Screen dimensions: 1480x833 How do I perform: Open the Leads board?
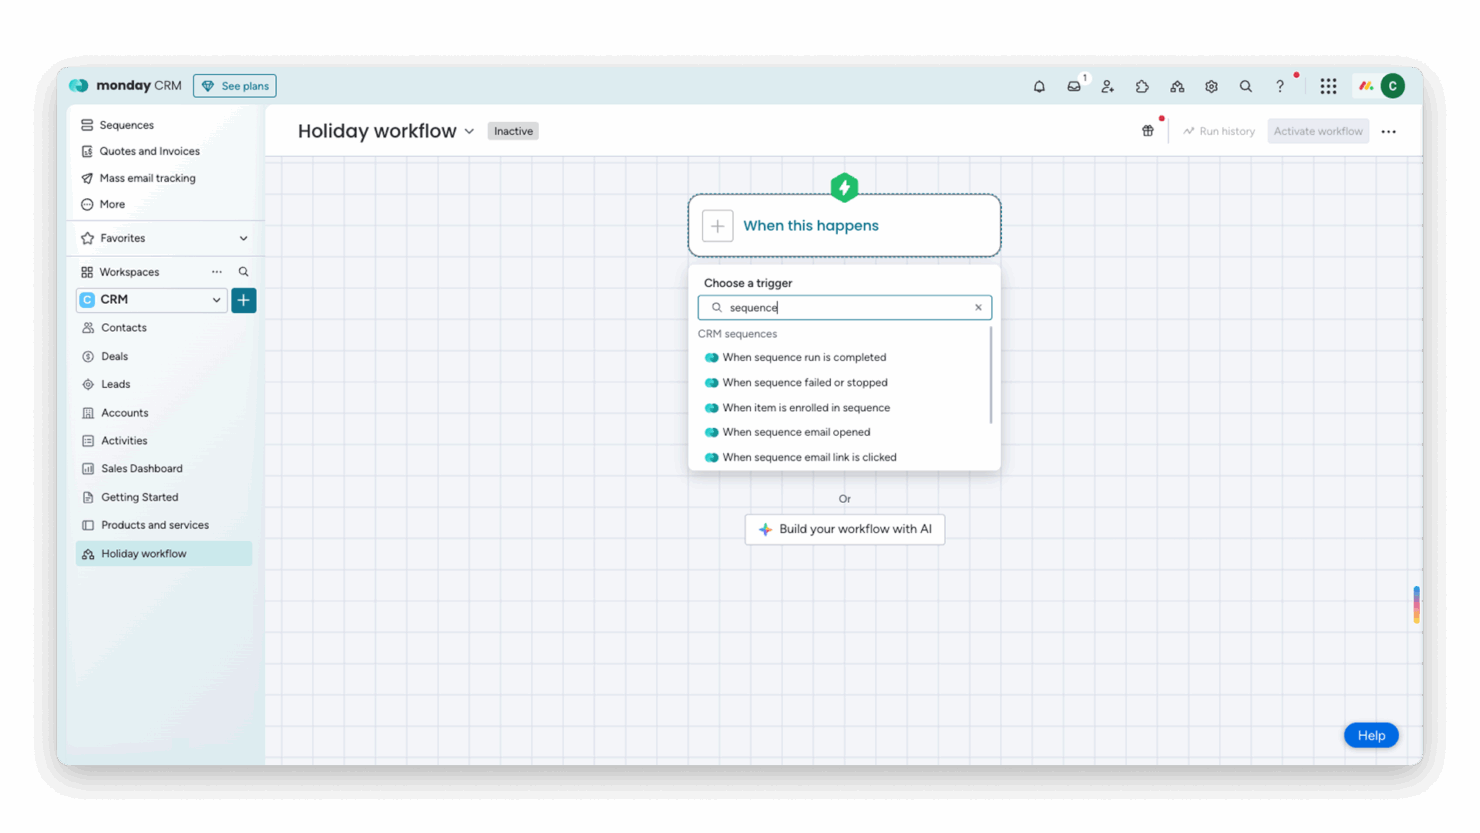pyautogui.click(x=115, y=384)
